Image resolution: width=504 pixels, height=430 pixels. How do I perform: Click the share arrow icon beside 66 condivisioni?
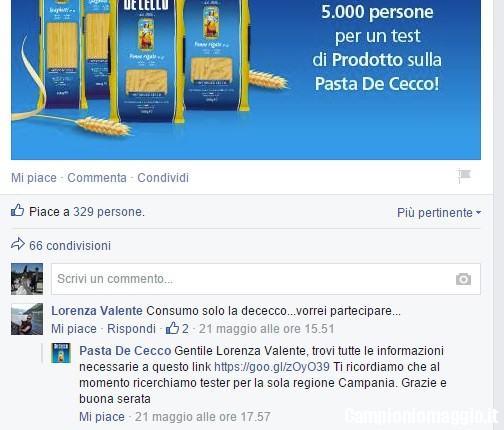[x=18, y=244]
